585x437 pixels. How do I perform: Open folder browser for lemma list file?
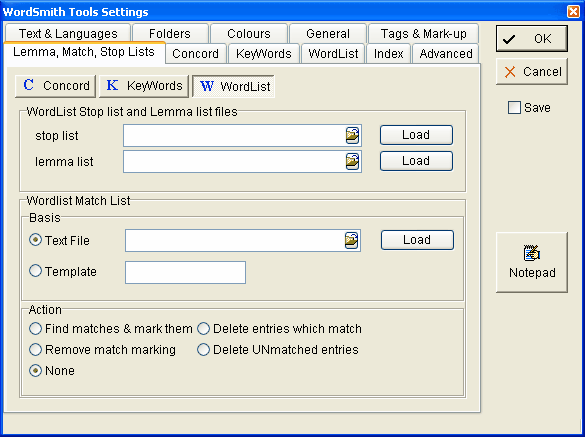(352, 161)
